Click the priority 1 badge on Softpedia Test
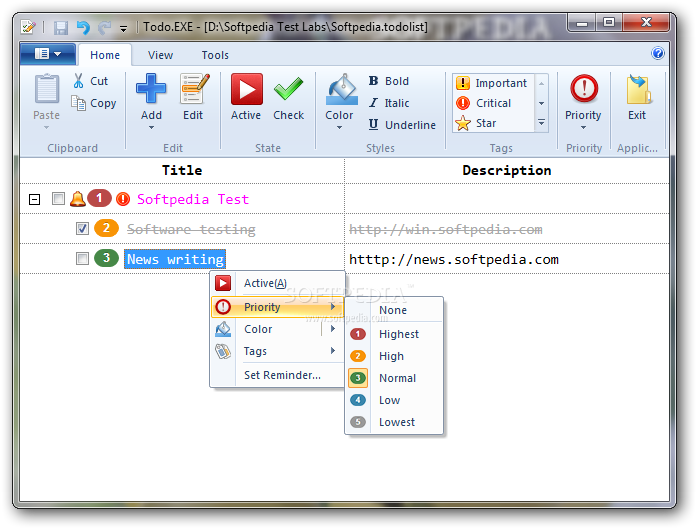 tap(99, 198)
